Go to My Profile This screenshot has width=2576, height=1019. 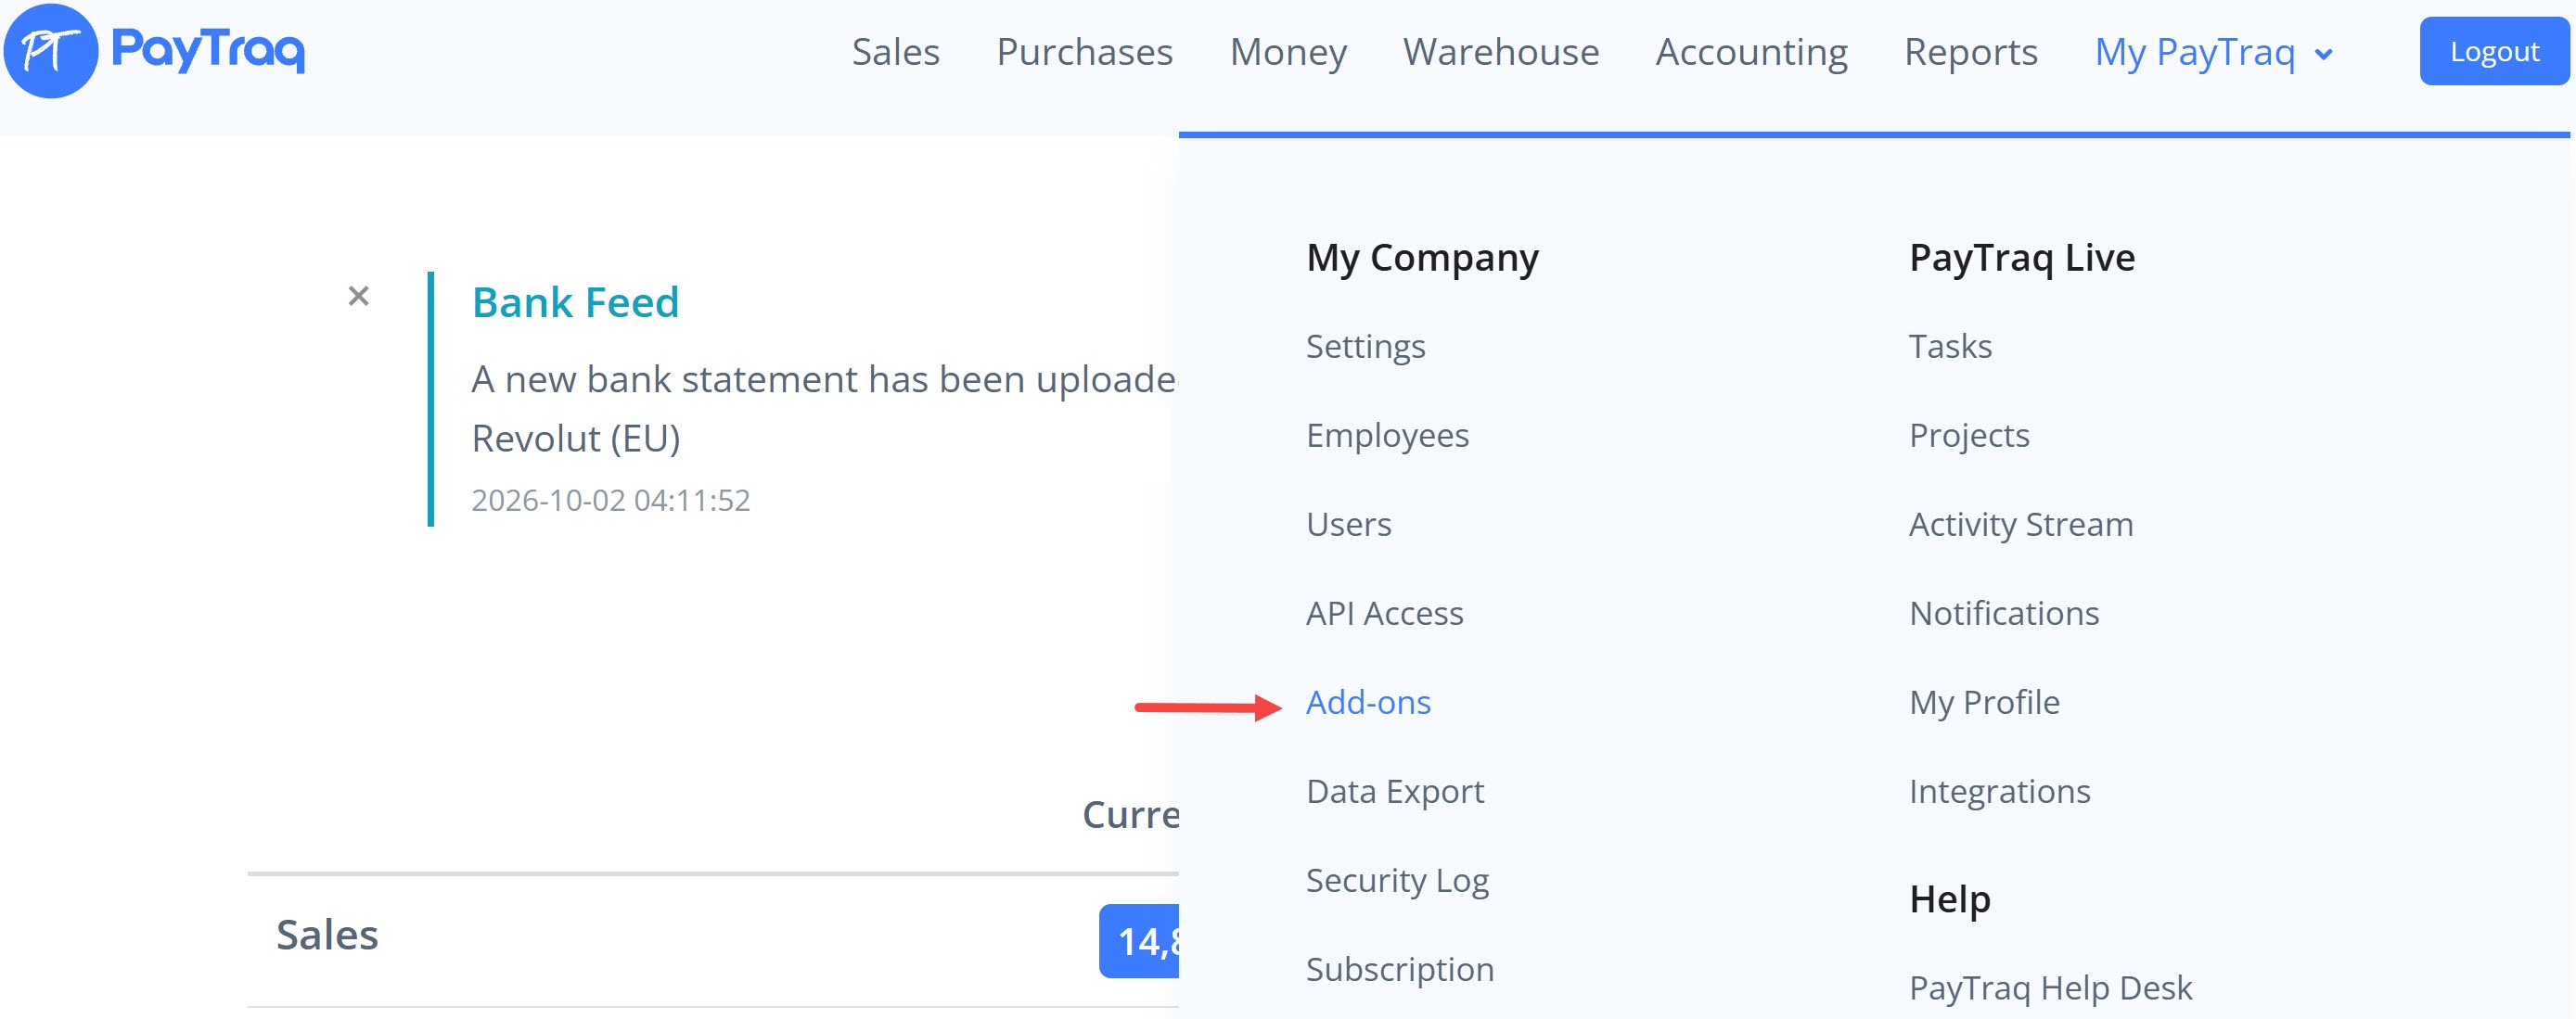(1984, 702)
